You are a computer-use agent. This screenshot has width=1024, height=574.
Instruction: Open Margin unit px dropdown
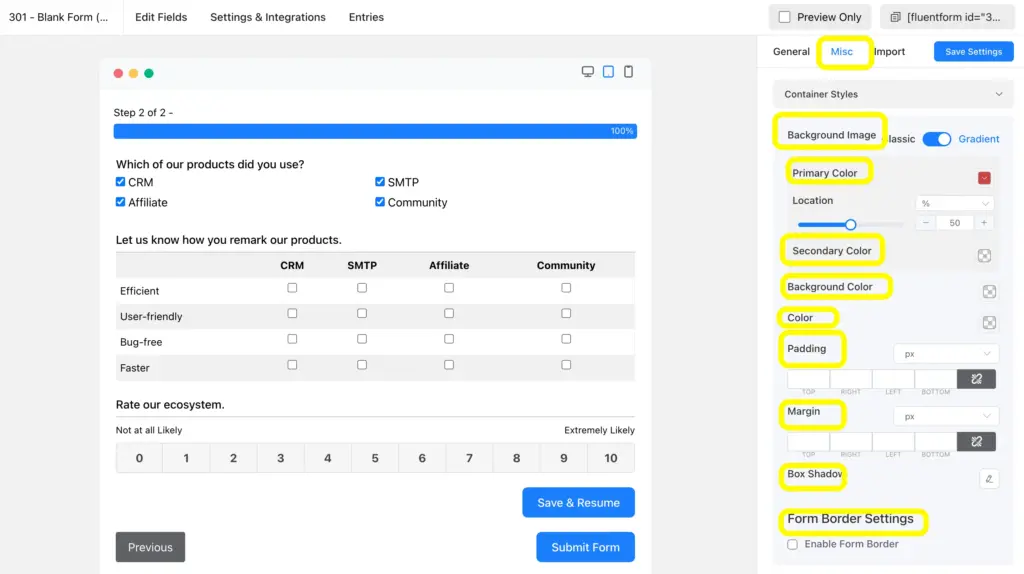point(946,416)
